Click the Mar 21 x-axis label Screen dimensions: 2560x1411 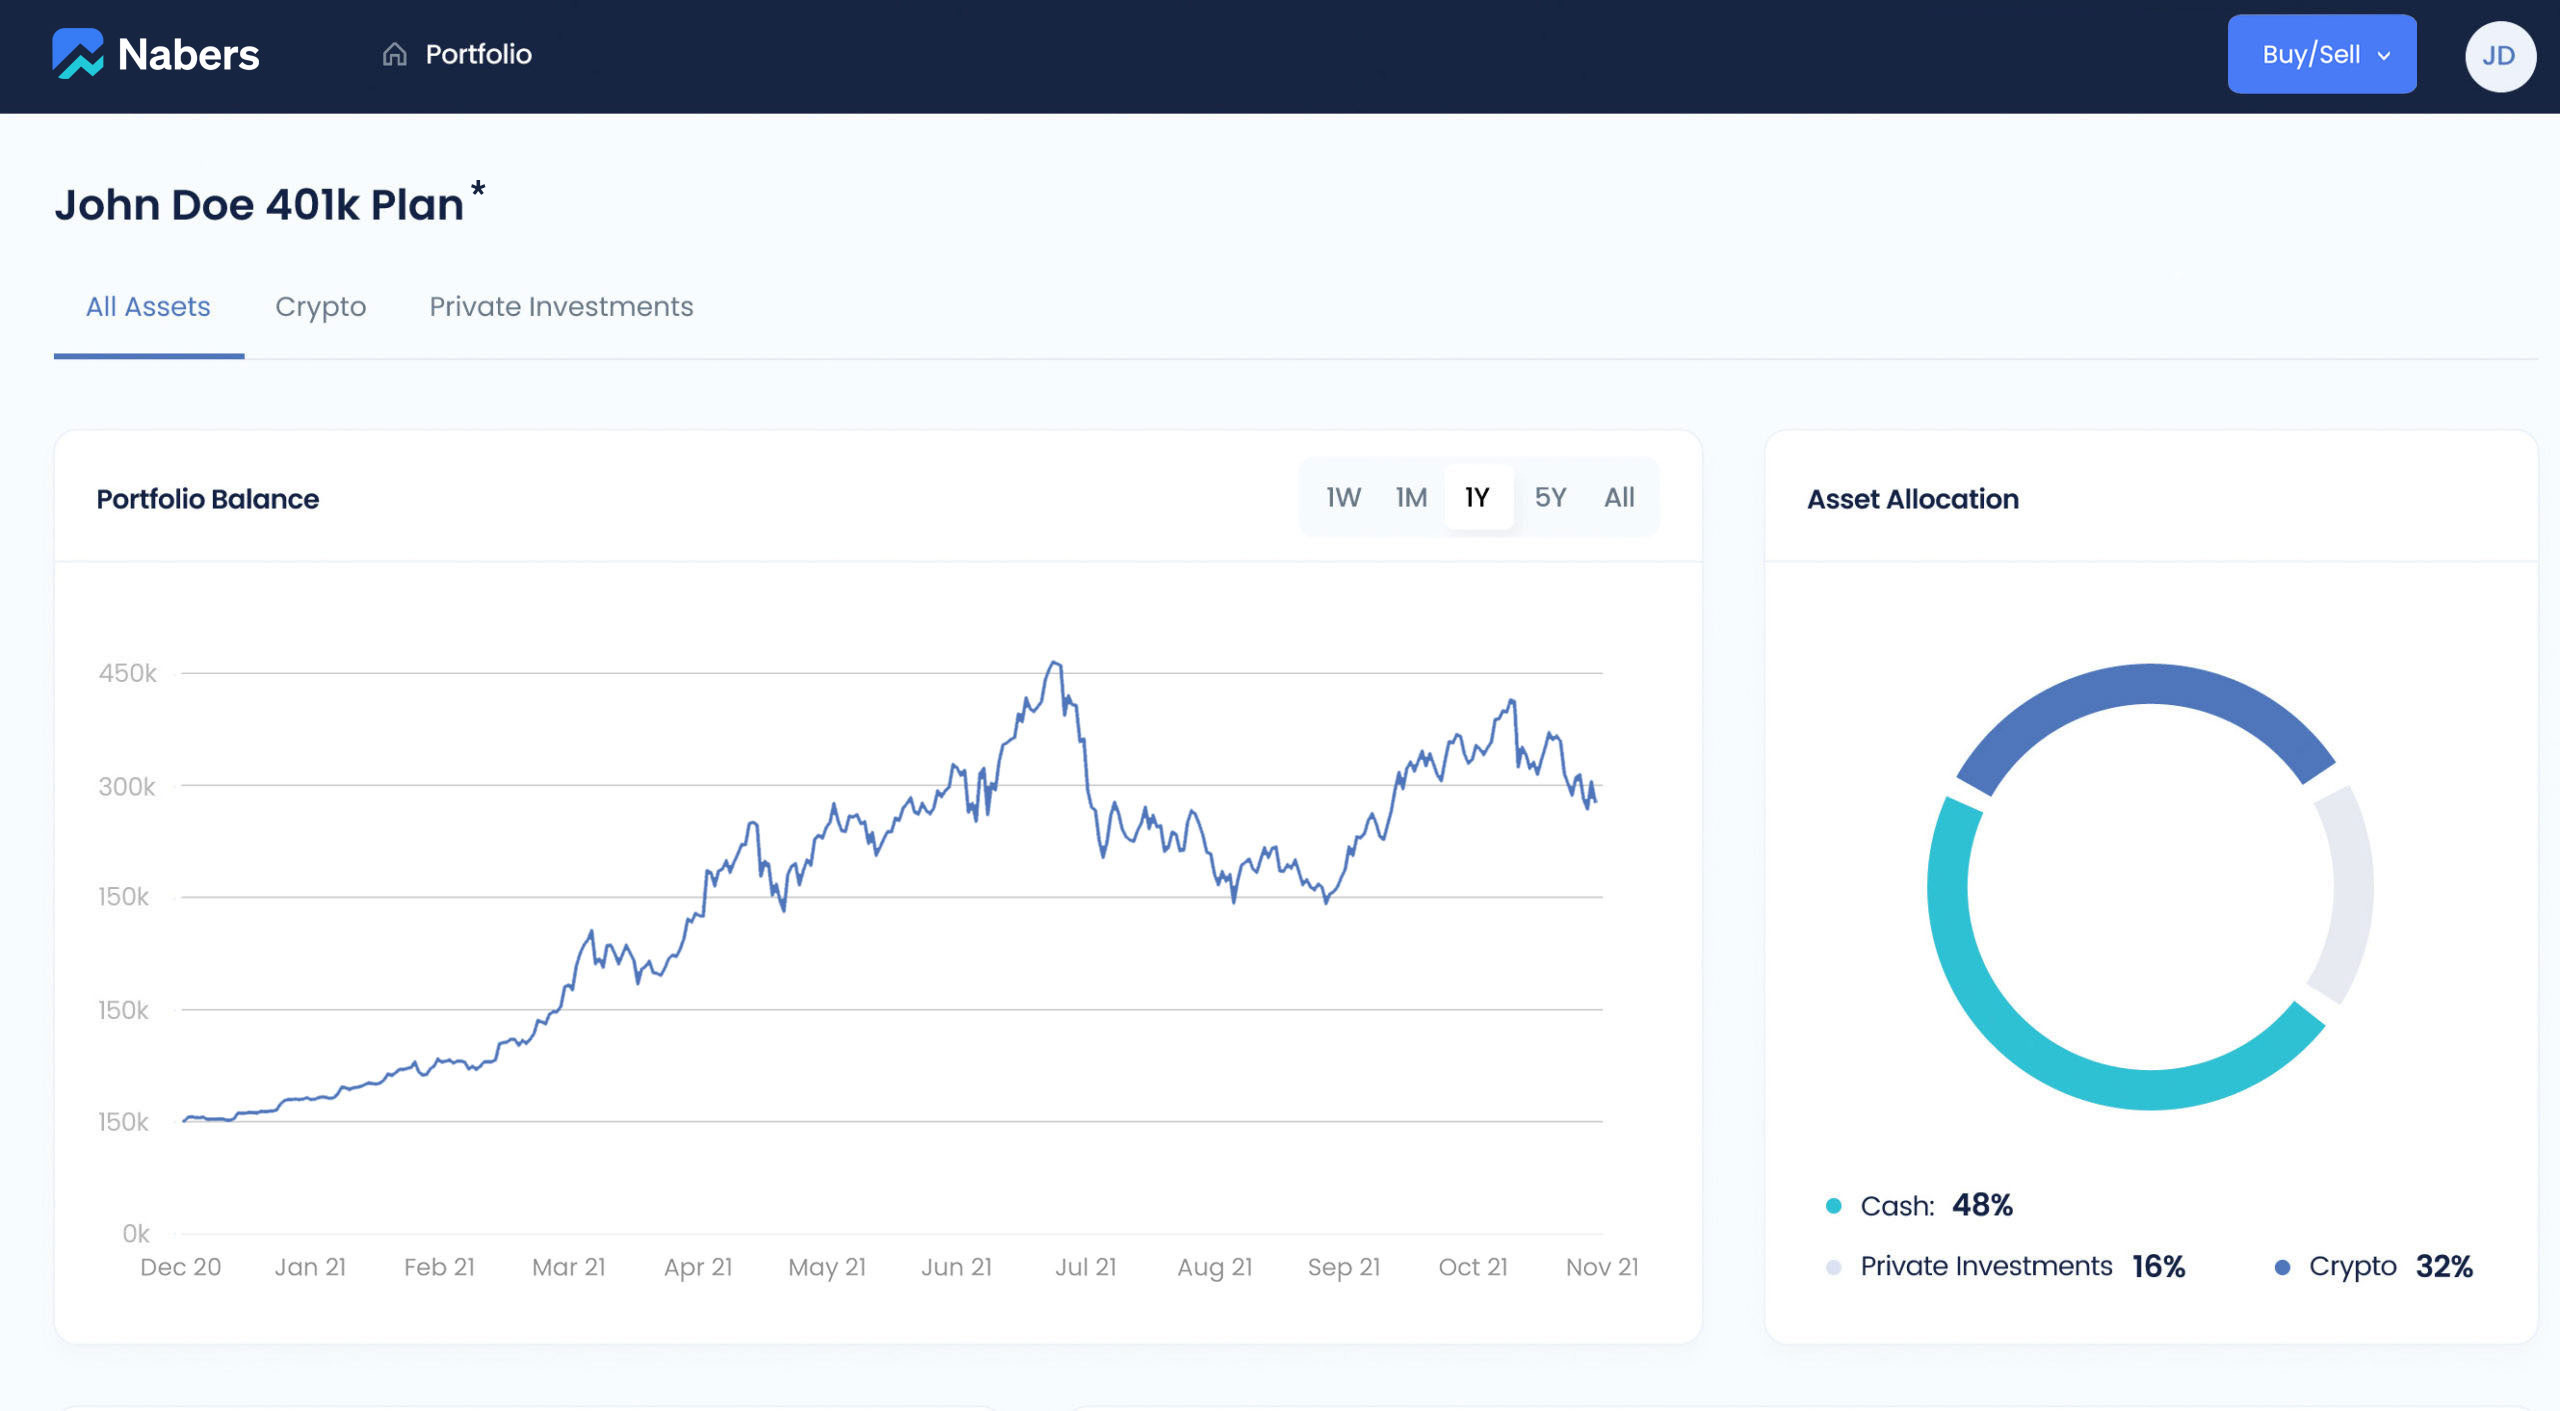[x=569, y=1267]
